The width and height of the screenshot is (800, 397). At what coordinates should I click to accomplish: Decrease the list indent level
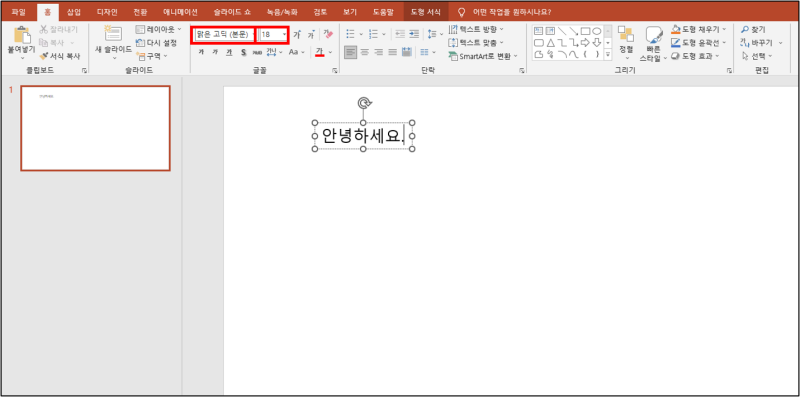(x=400, y=34)
